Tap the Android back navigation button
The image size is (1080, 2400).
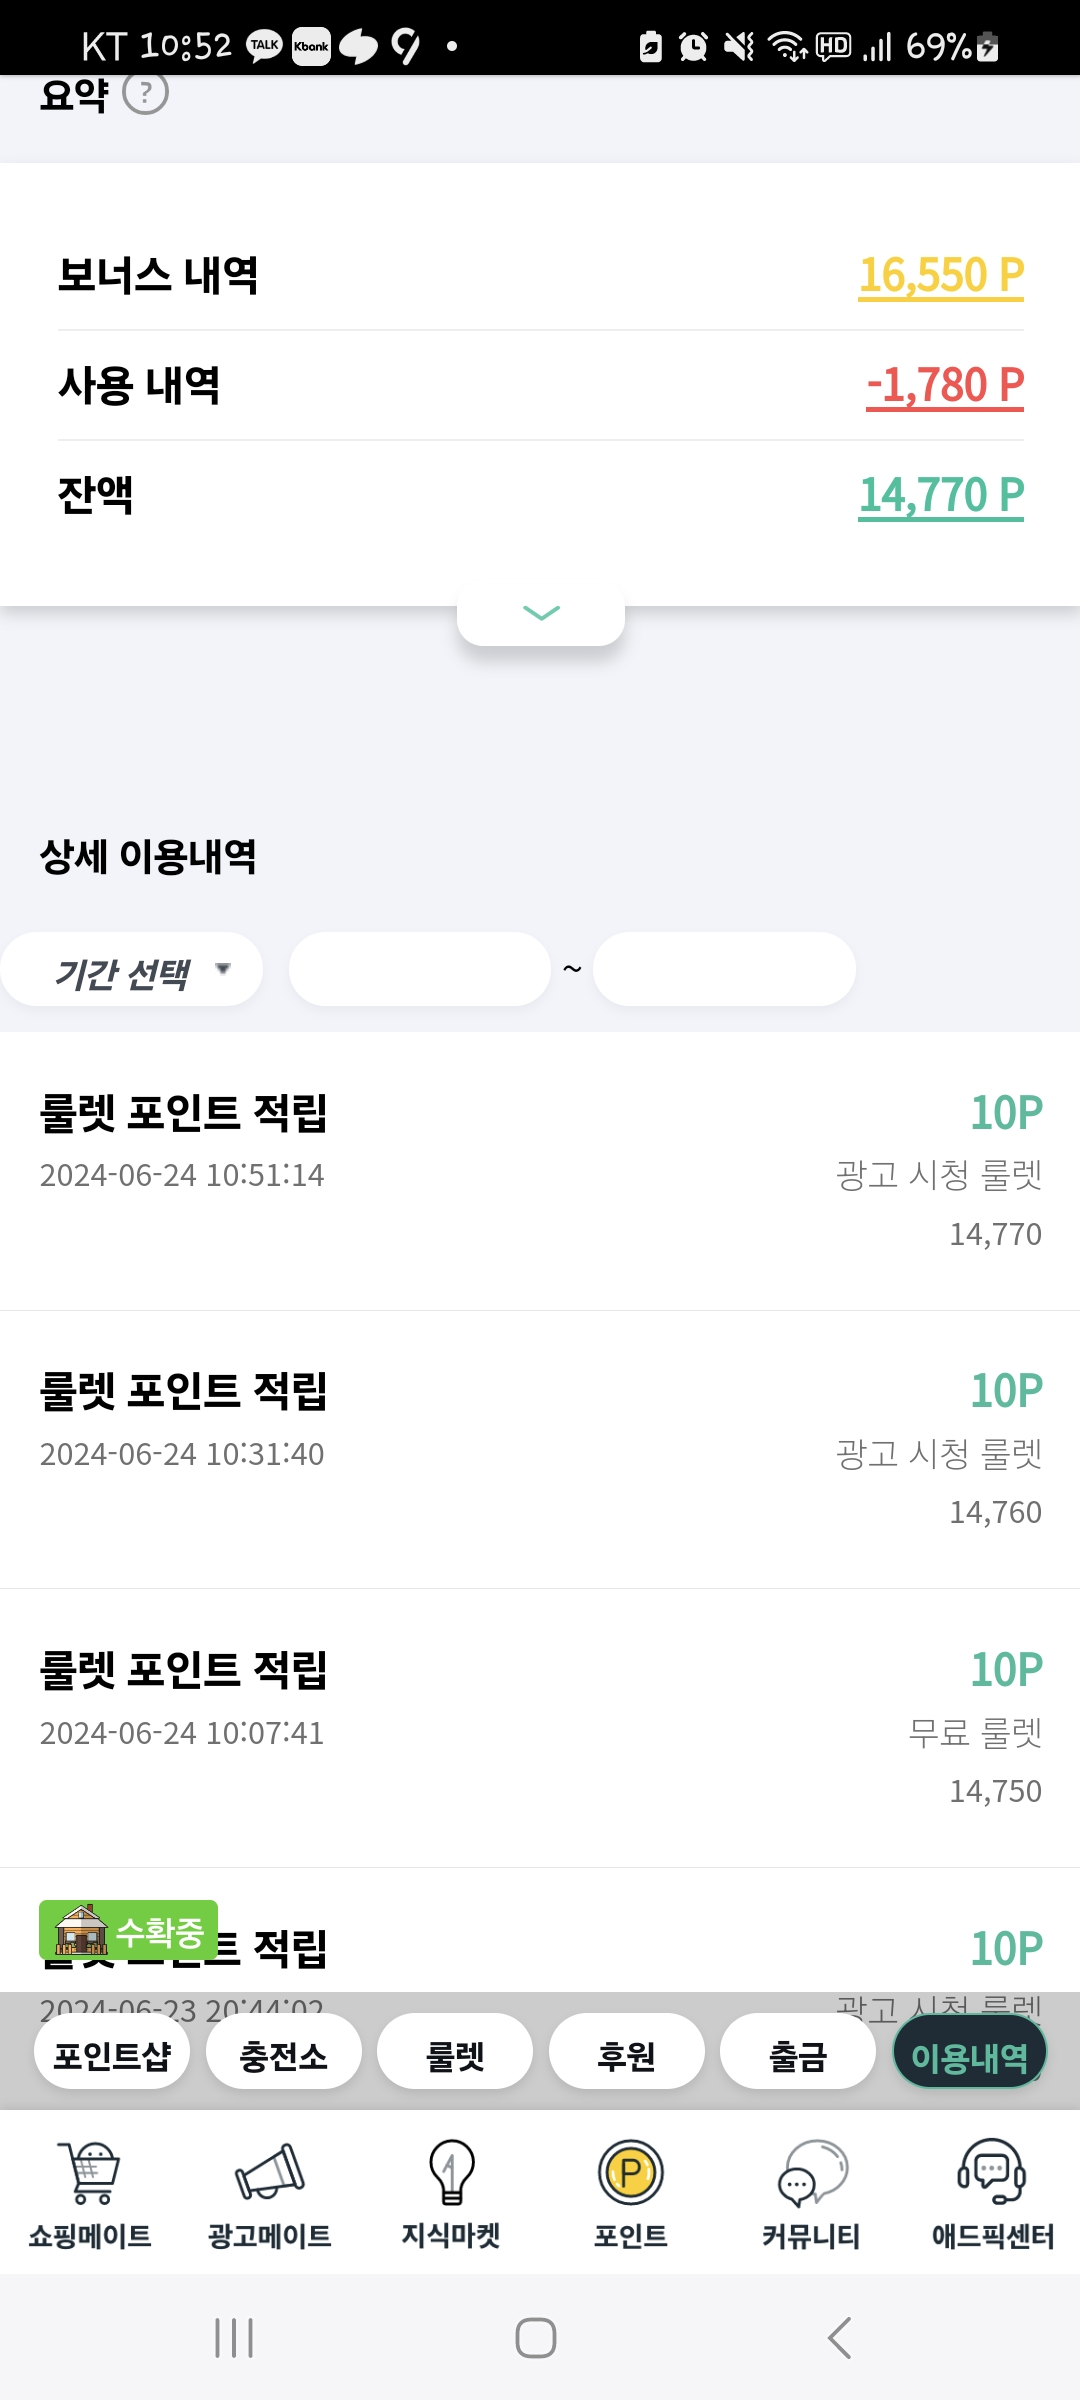tap(840, 2338)
